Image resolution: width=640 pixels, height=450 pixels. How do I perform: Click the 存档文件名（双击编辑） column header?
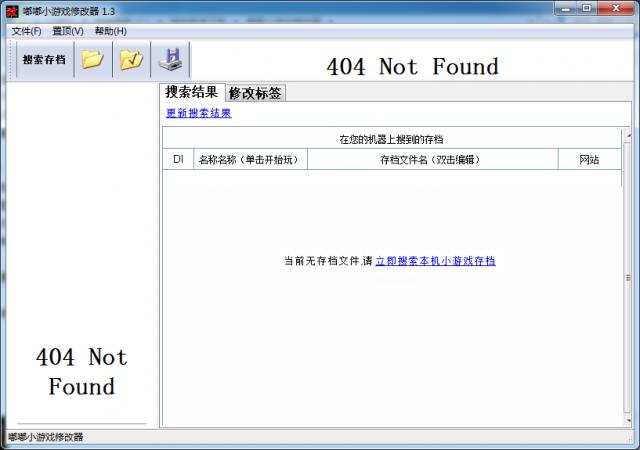point(432,159)
